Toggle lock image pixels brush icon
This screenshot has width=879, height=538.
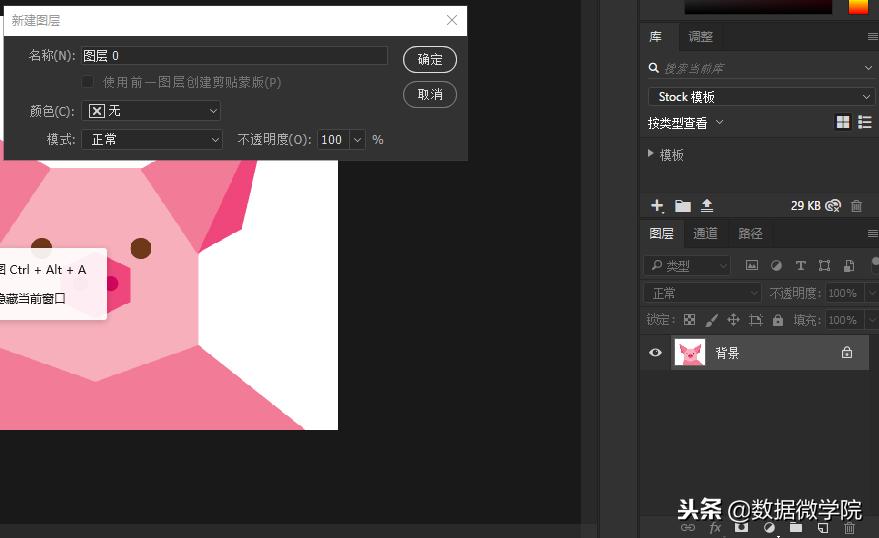(x=711, y=320)
